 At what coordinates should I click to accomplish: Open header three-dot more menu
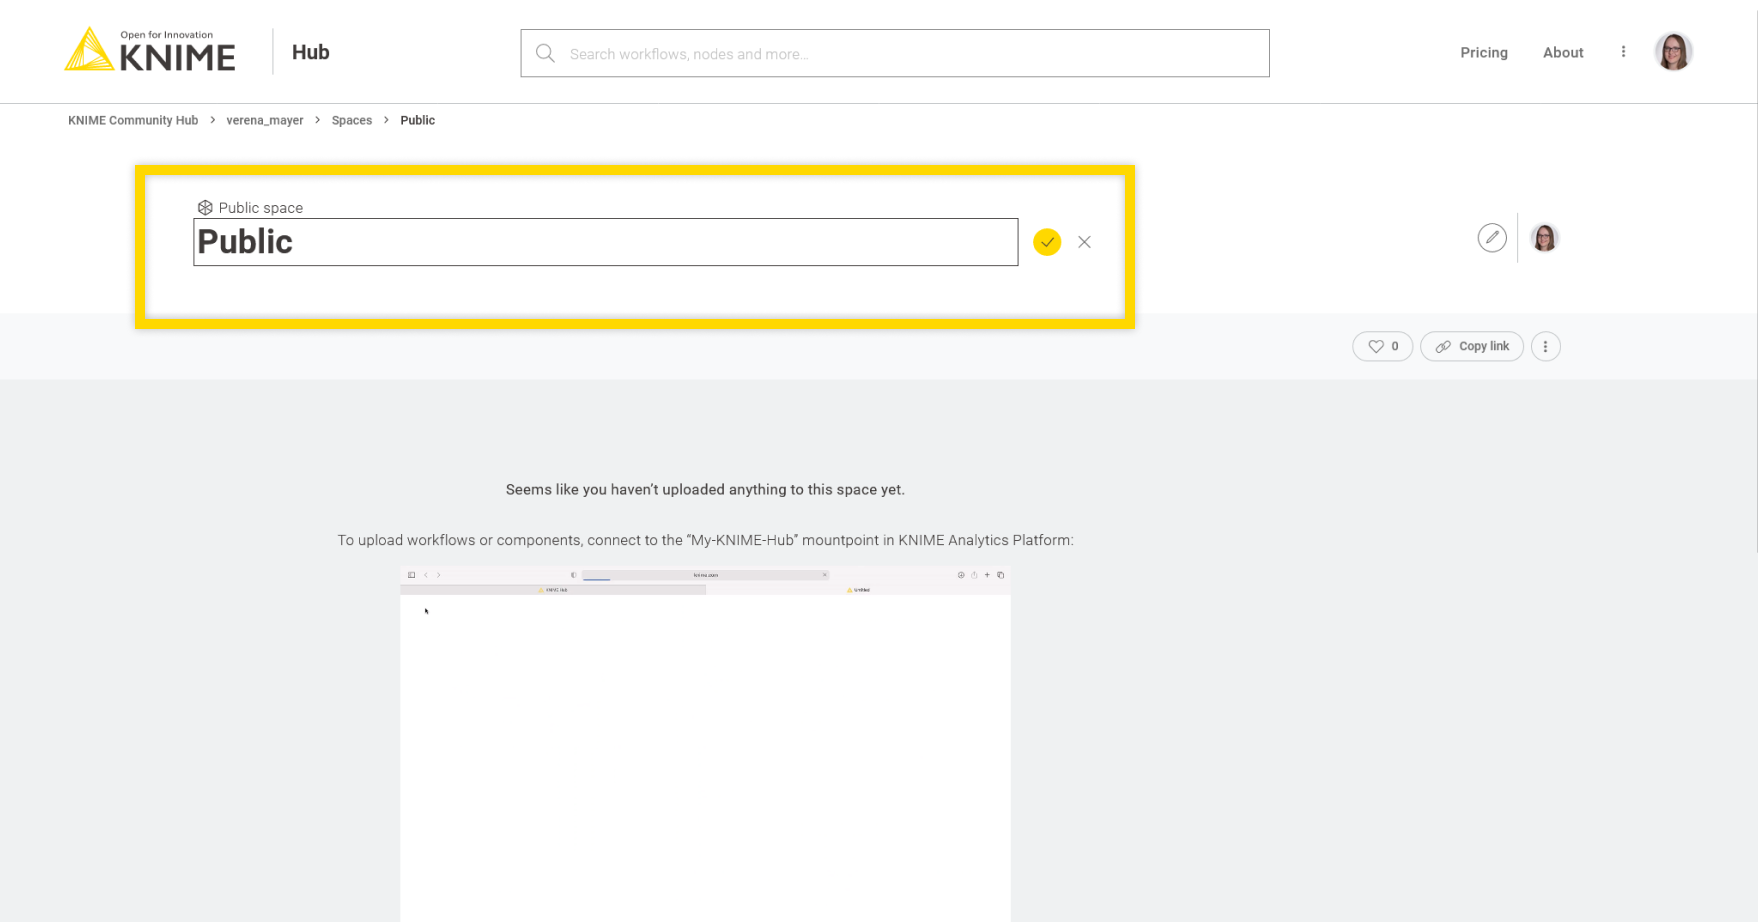pos(1623,52)
